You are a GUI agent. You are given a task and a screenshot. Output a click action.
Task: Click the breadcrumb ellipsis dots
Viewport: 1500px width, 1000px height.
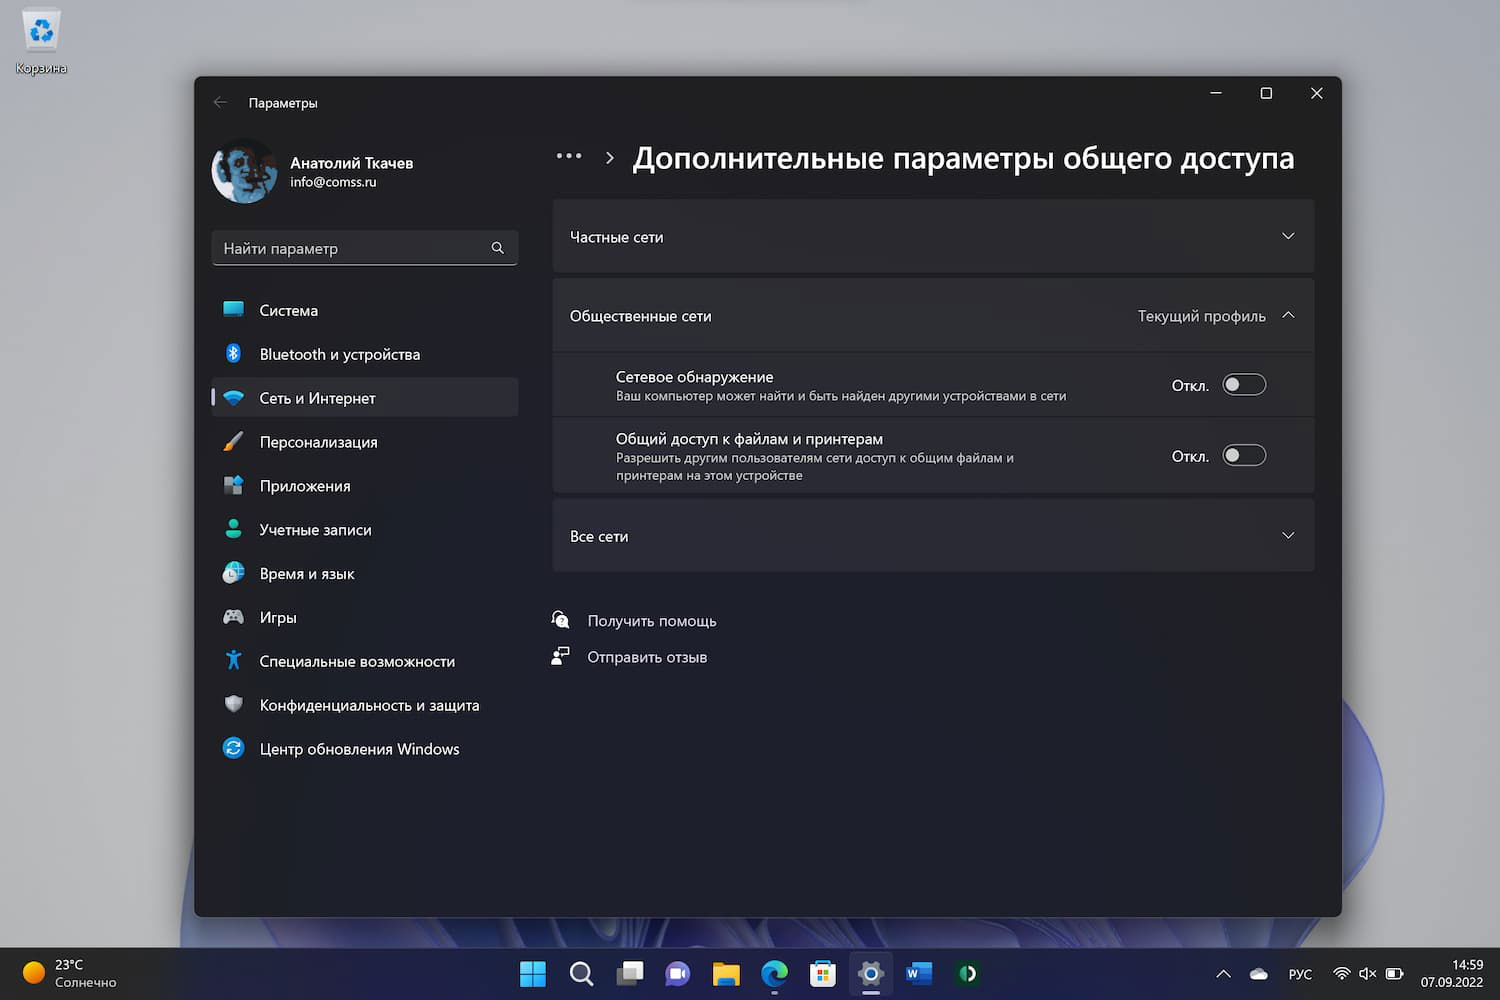[569, 156]
